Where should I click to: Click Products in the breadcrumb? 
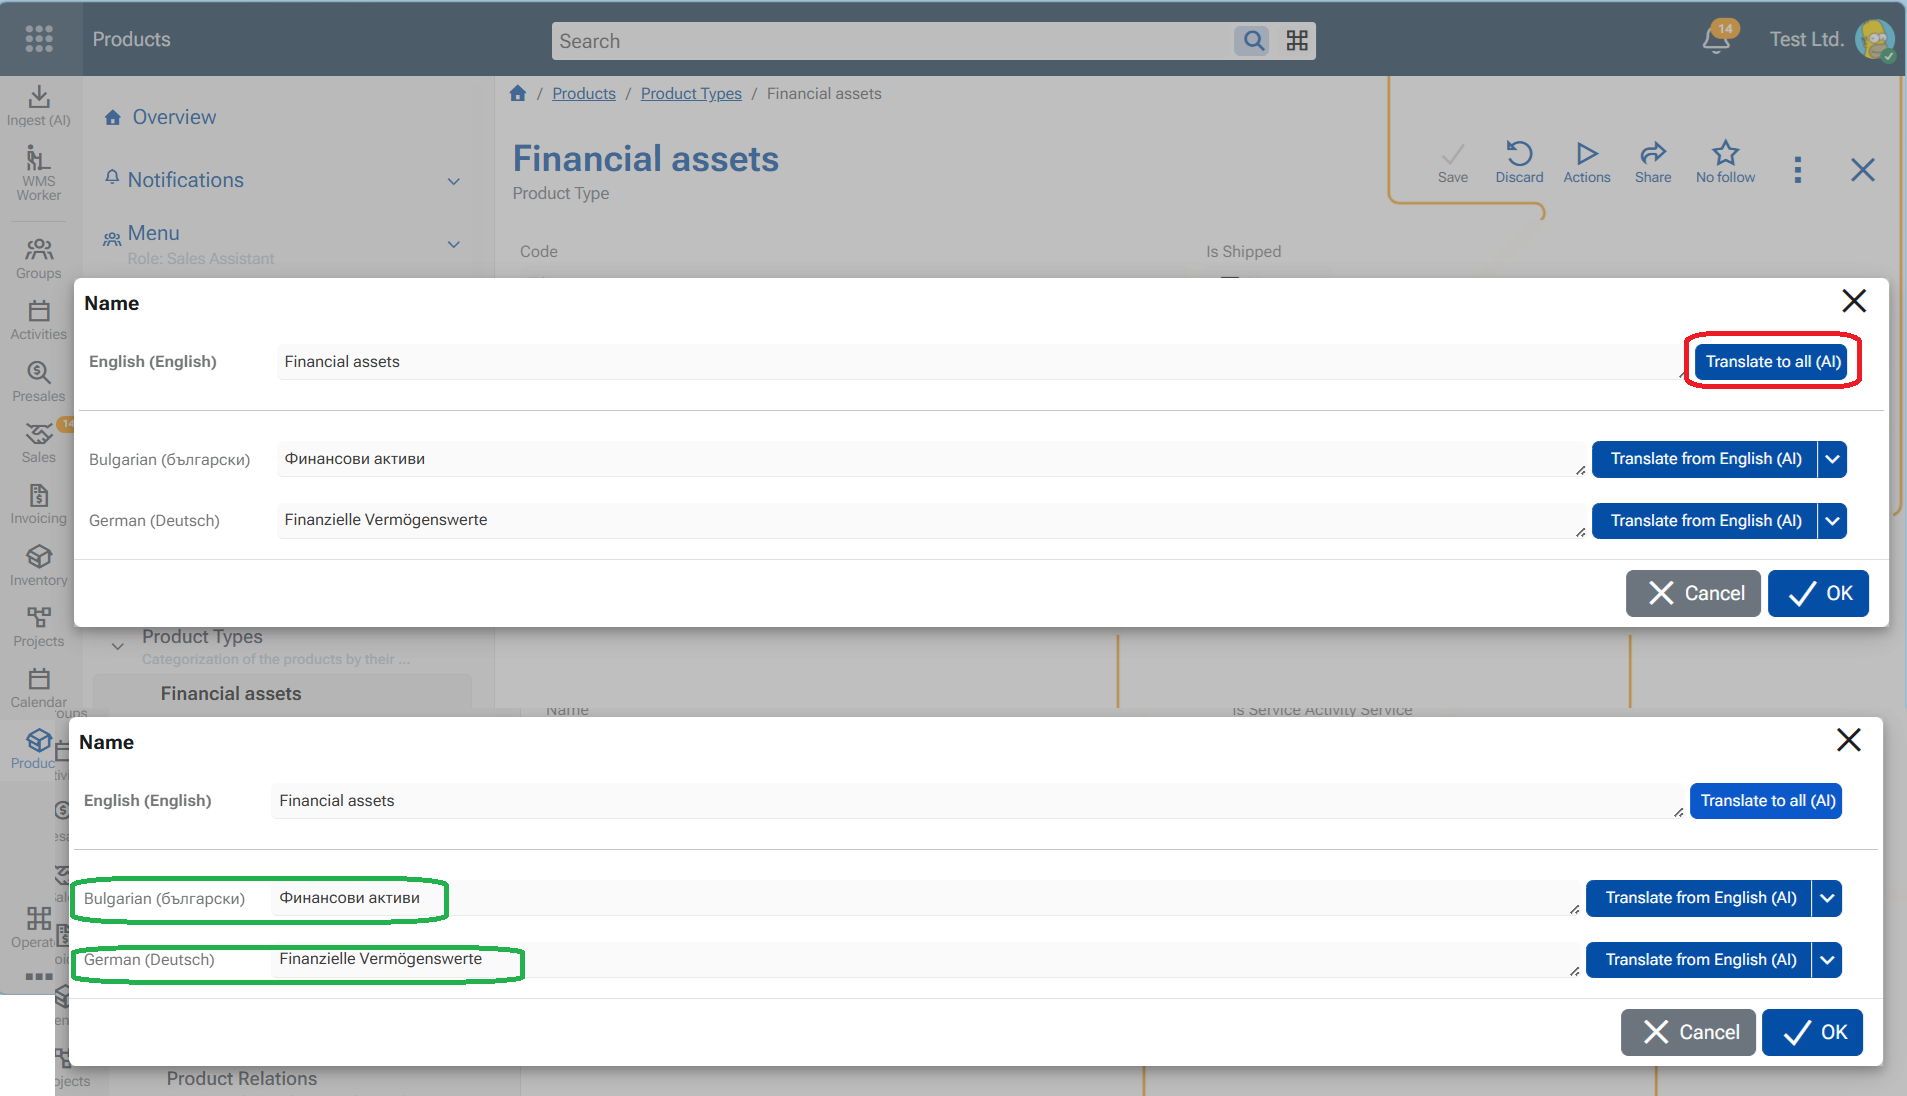(x=583, y=94)
